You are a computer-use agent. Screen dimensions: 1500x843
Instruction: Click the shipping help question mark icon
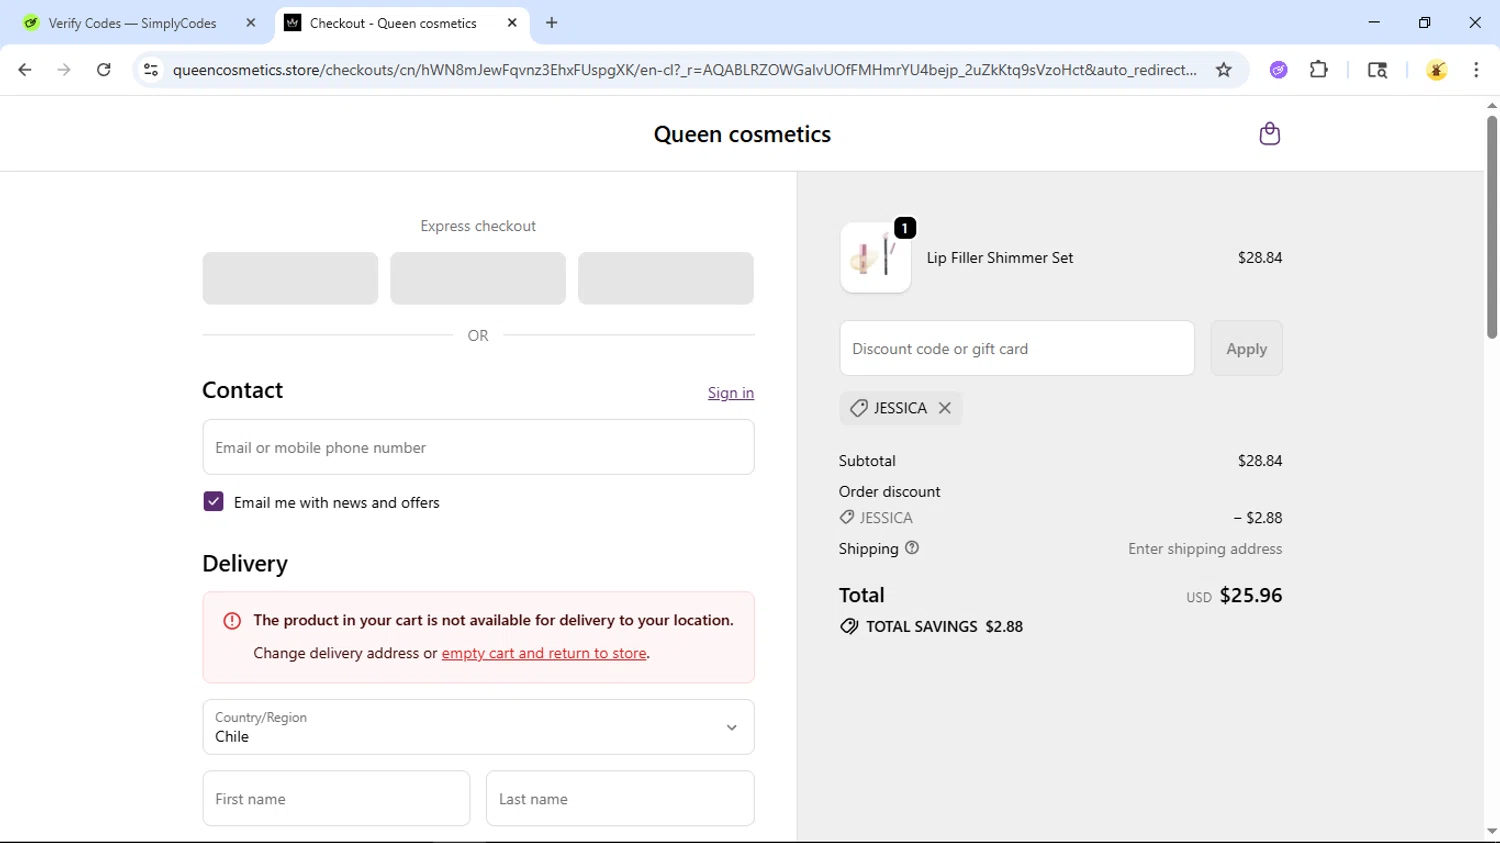[x=912, y=548]
